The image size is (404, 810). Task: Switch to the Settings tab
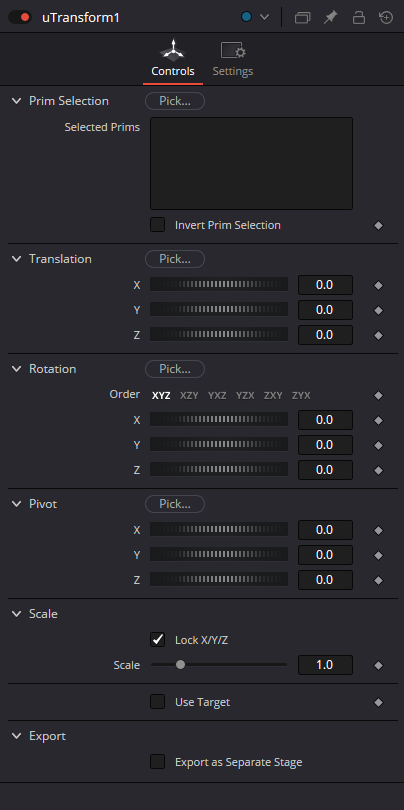tap(233, 59)
